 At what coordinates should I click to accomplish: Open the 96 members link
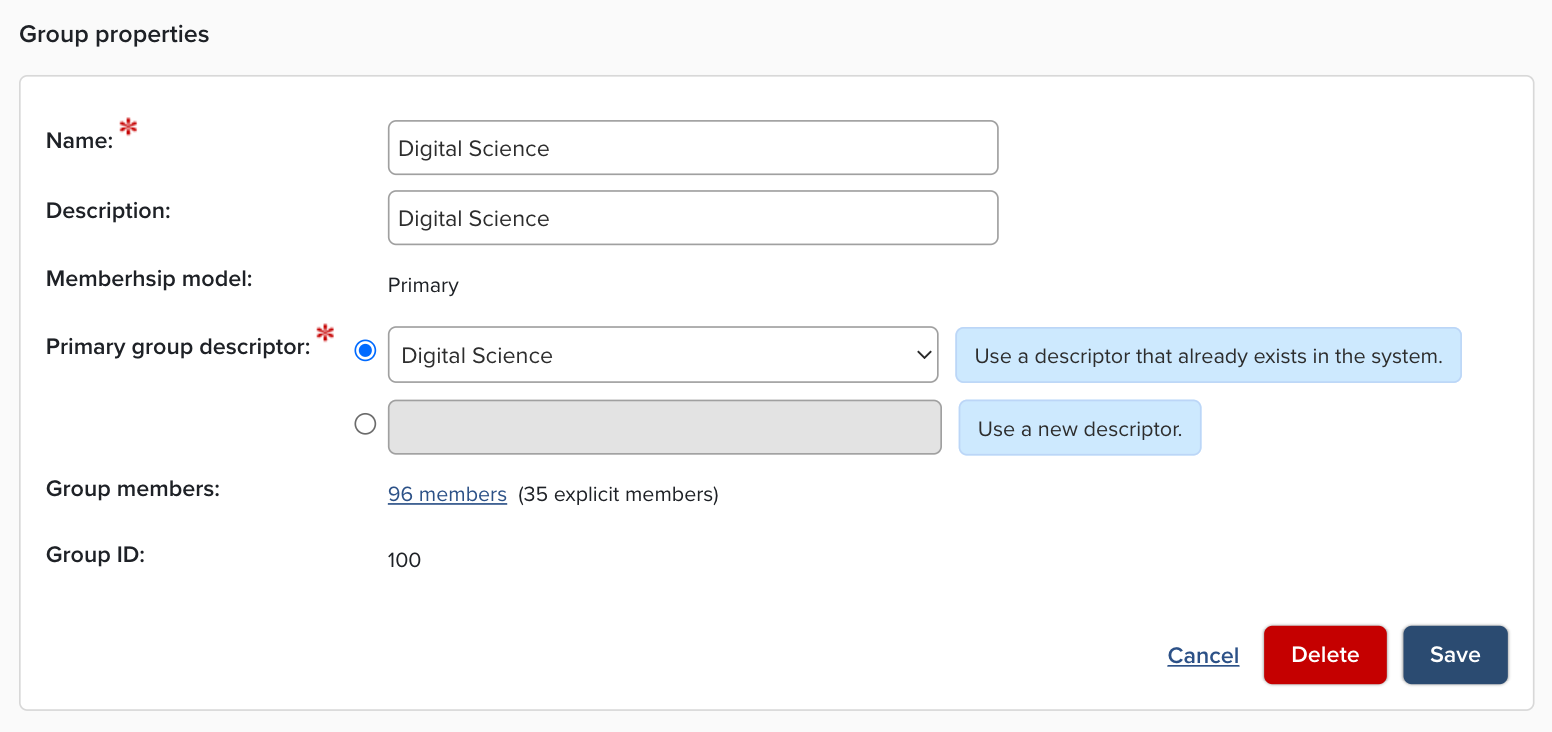[x=447, y=494]
